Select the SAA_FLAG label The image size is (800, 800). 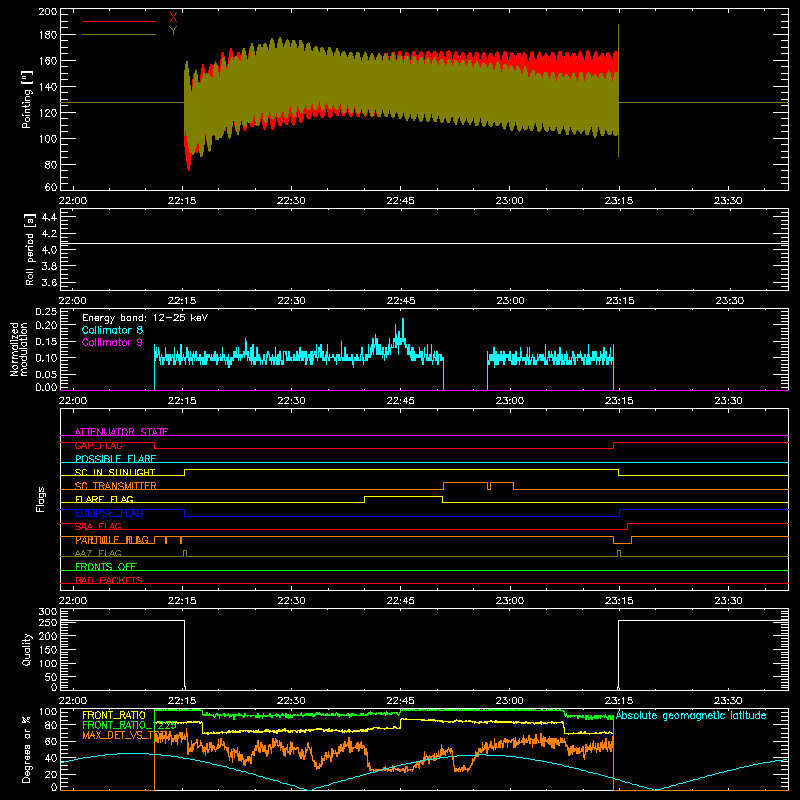[98, 526]
